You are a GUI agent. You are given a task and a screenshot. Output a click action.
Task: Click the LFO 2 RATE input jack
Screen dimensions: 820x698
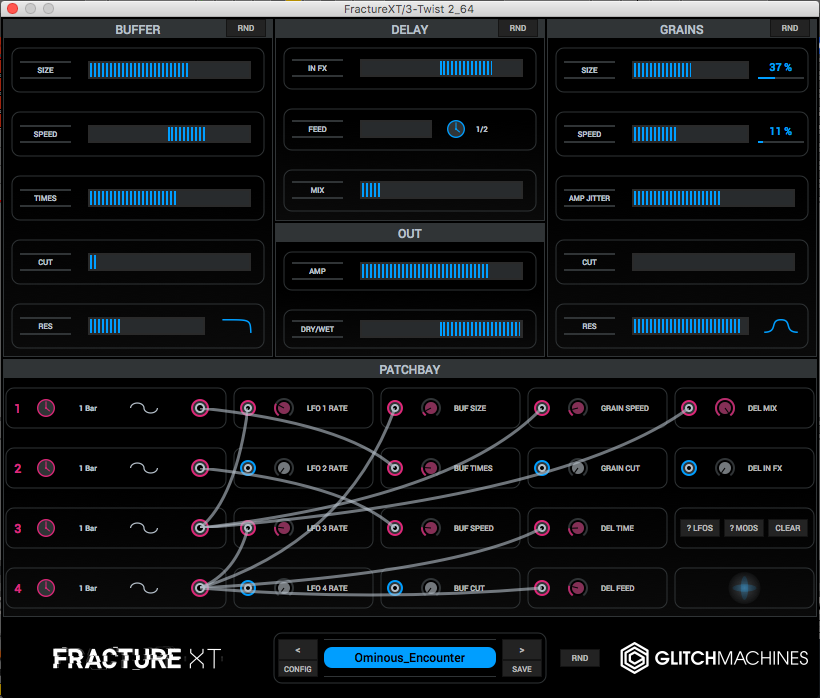tap(248, 468)
